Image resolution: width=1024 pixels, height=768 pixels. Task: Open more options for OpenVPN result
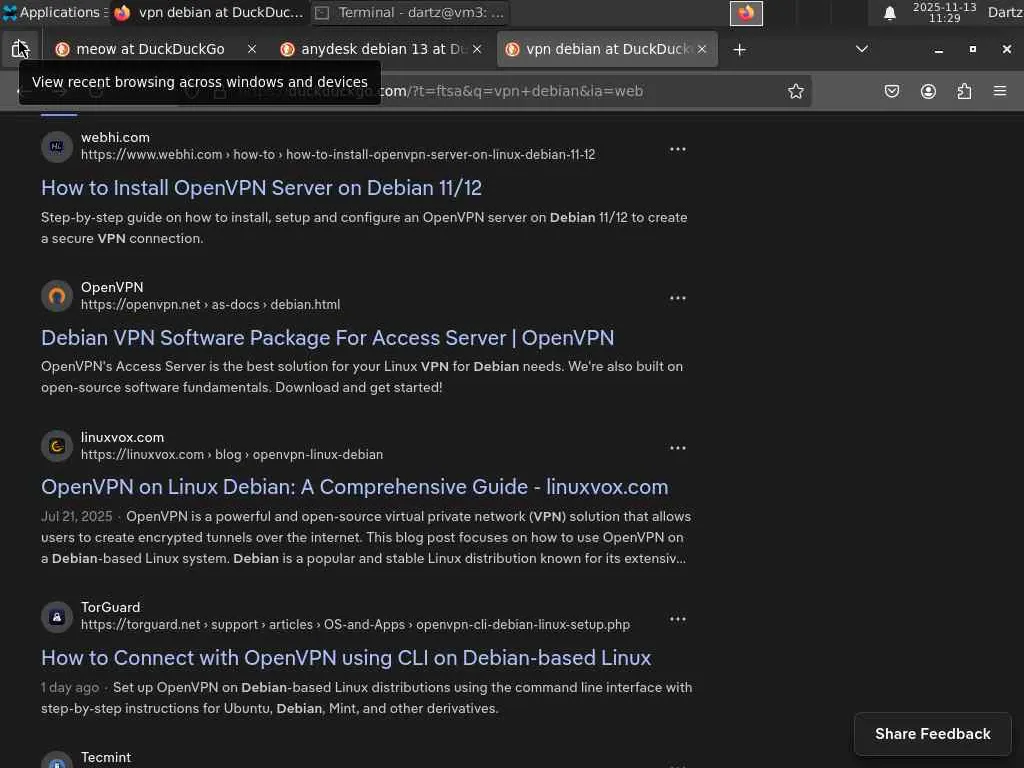[x=678, y=298]
